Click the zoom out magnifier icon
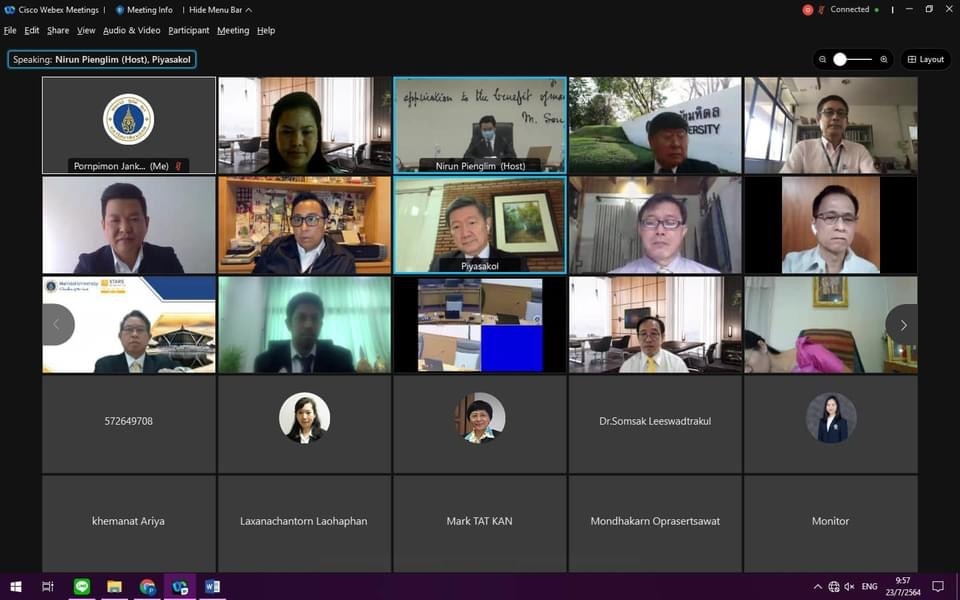 tap(823, 60)
